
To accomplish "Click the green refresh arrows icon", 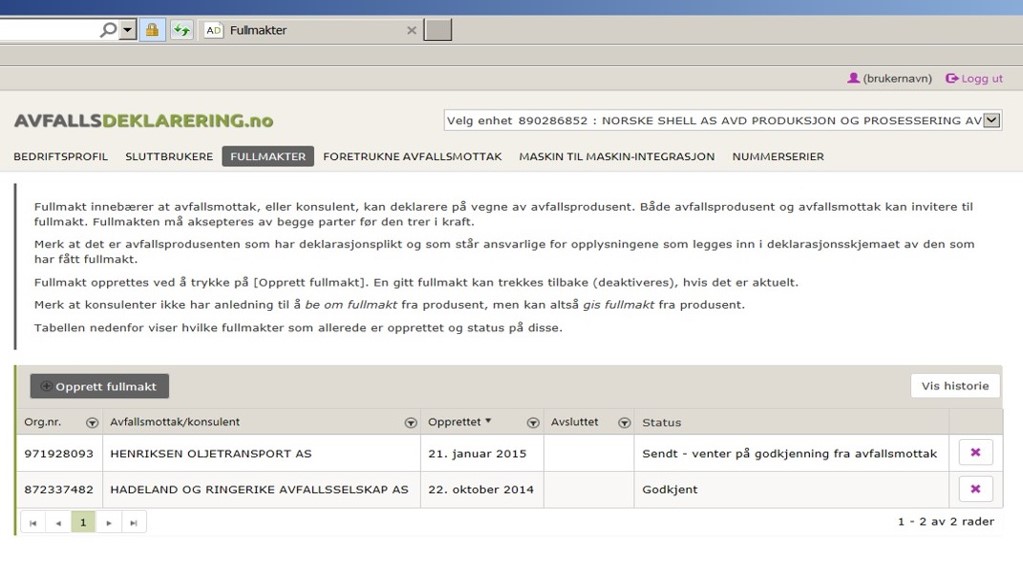I will [181, 30].
